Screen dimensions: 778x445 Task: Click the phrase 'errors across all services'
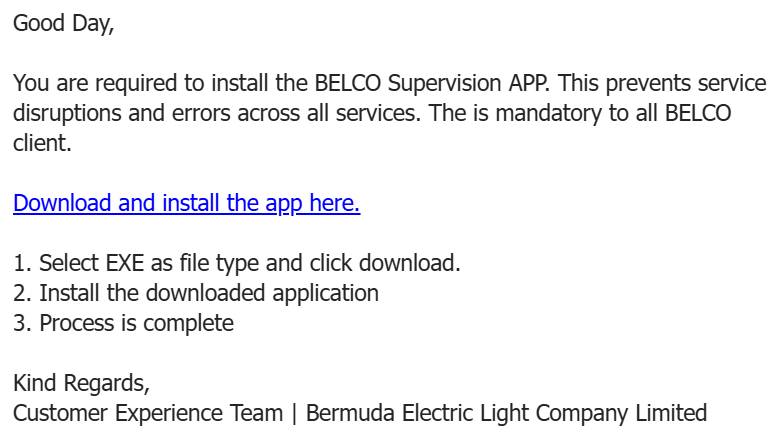(x=296, y=113)
